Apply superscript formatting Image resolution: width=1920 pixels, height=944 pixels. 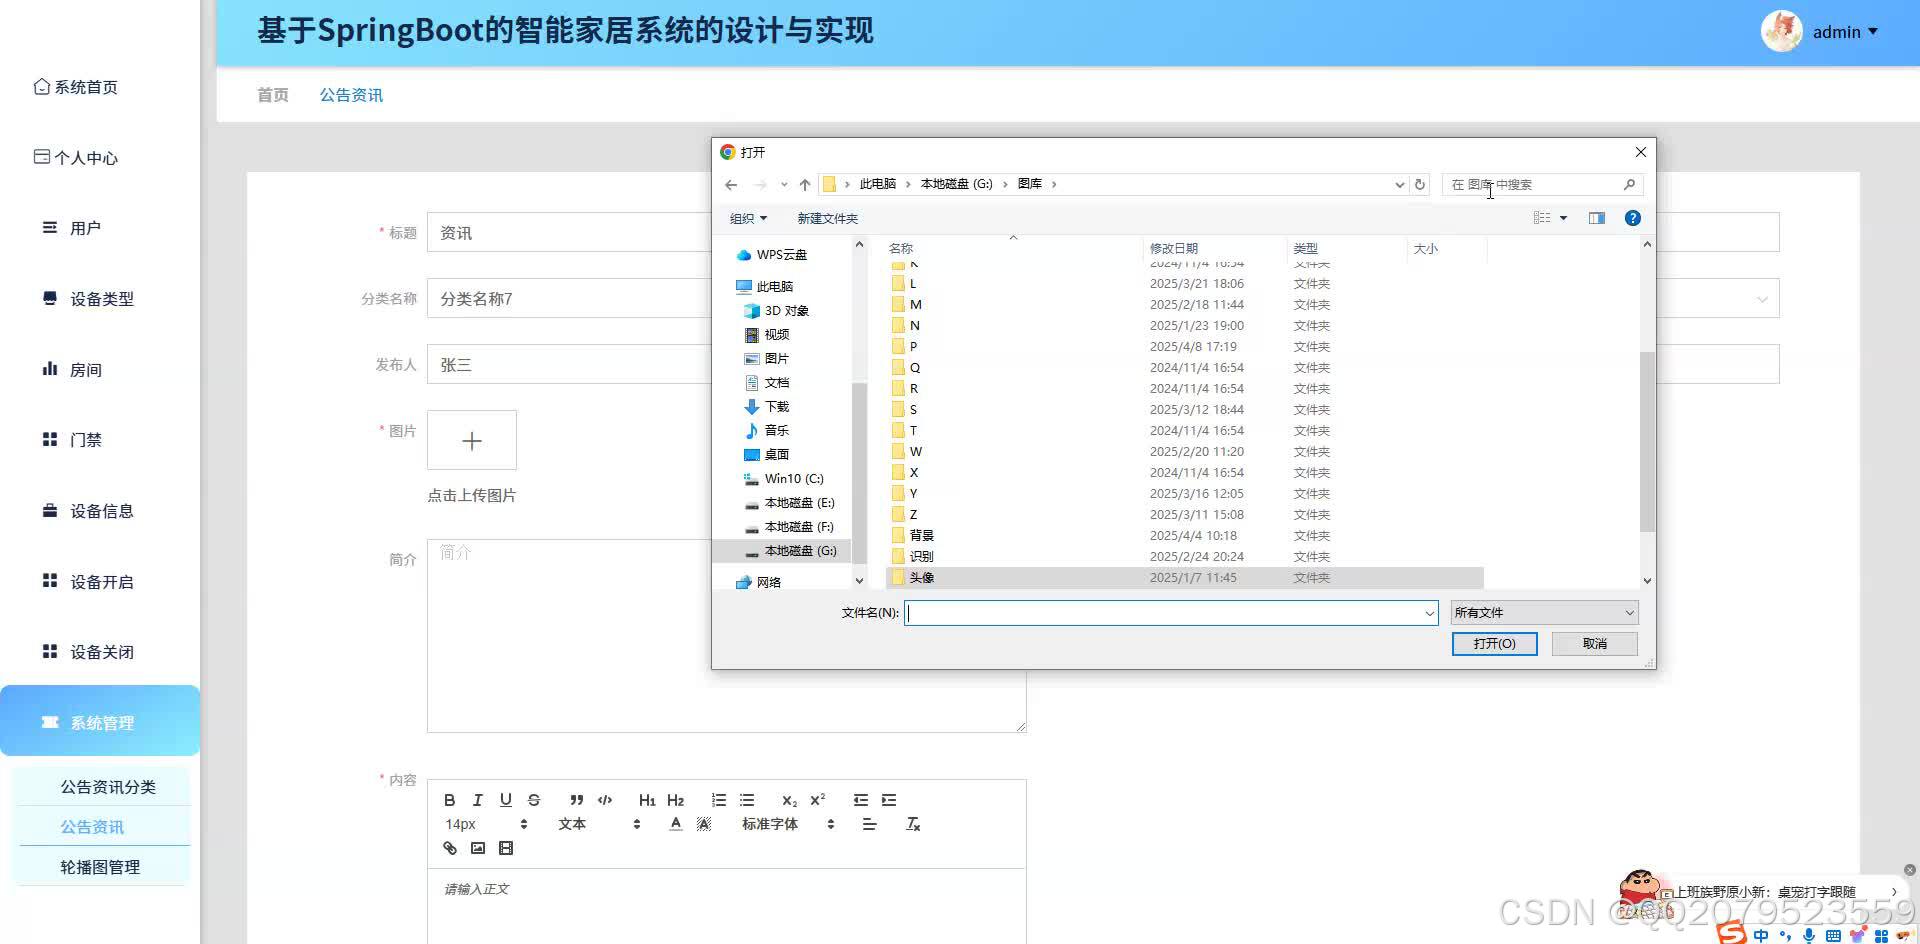[818, 800]
